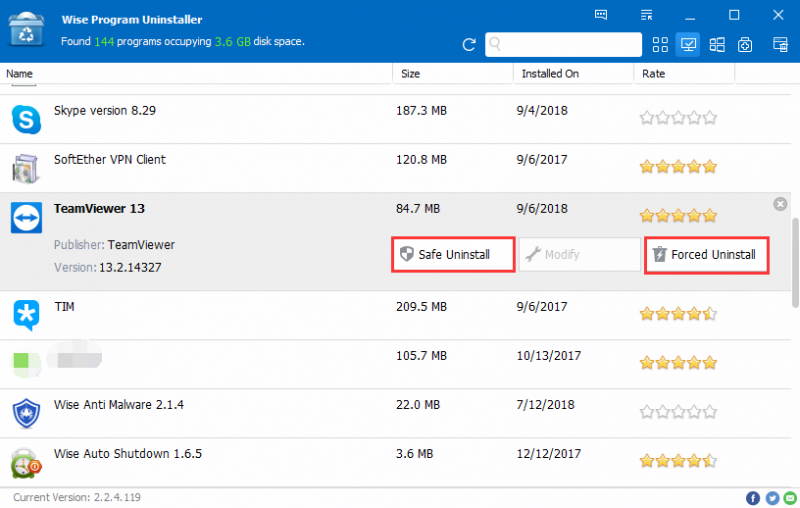Select the TIM program icon
The image size is (800, 508).
click(27, 315)
